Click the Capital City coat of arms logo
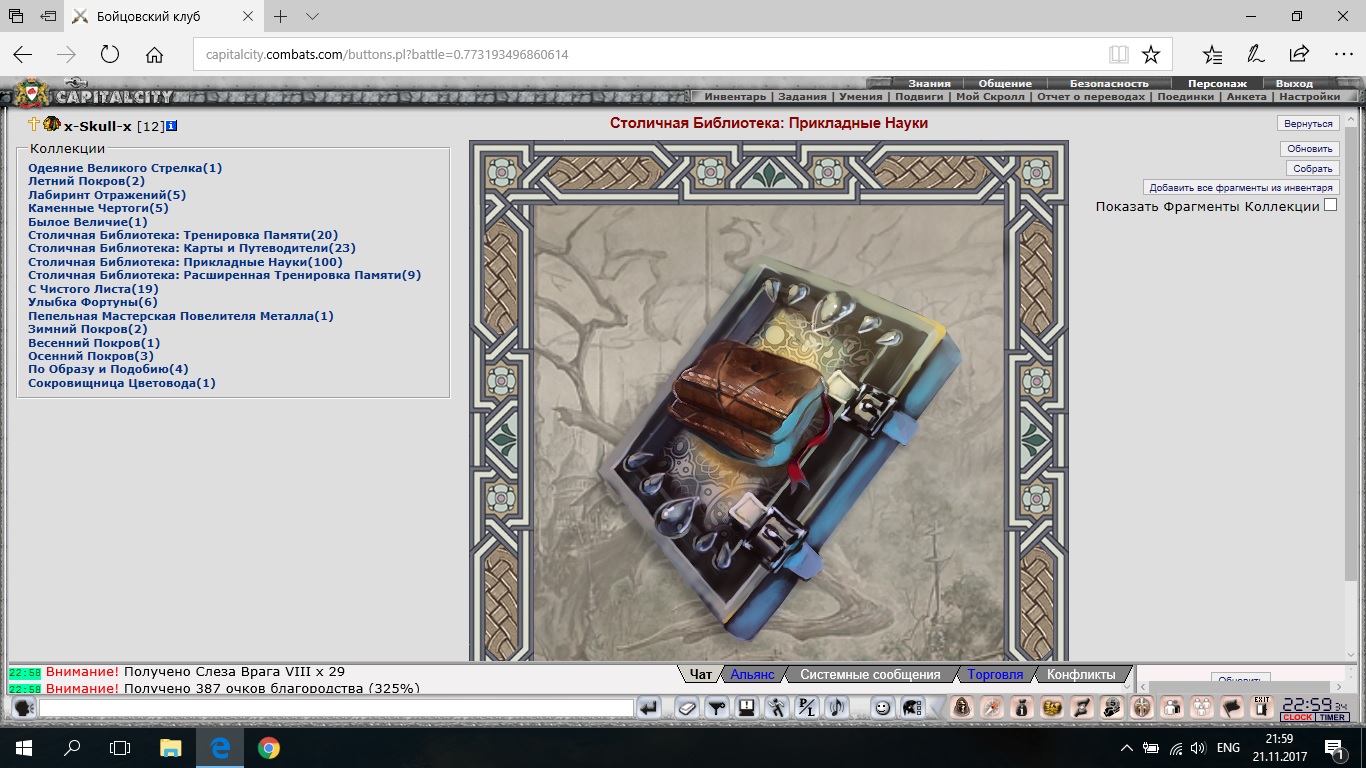 pyautogui.click(x=32, y=94)
